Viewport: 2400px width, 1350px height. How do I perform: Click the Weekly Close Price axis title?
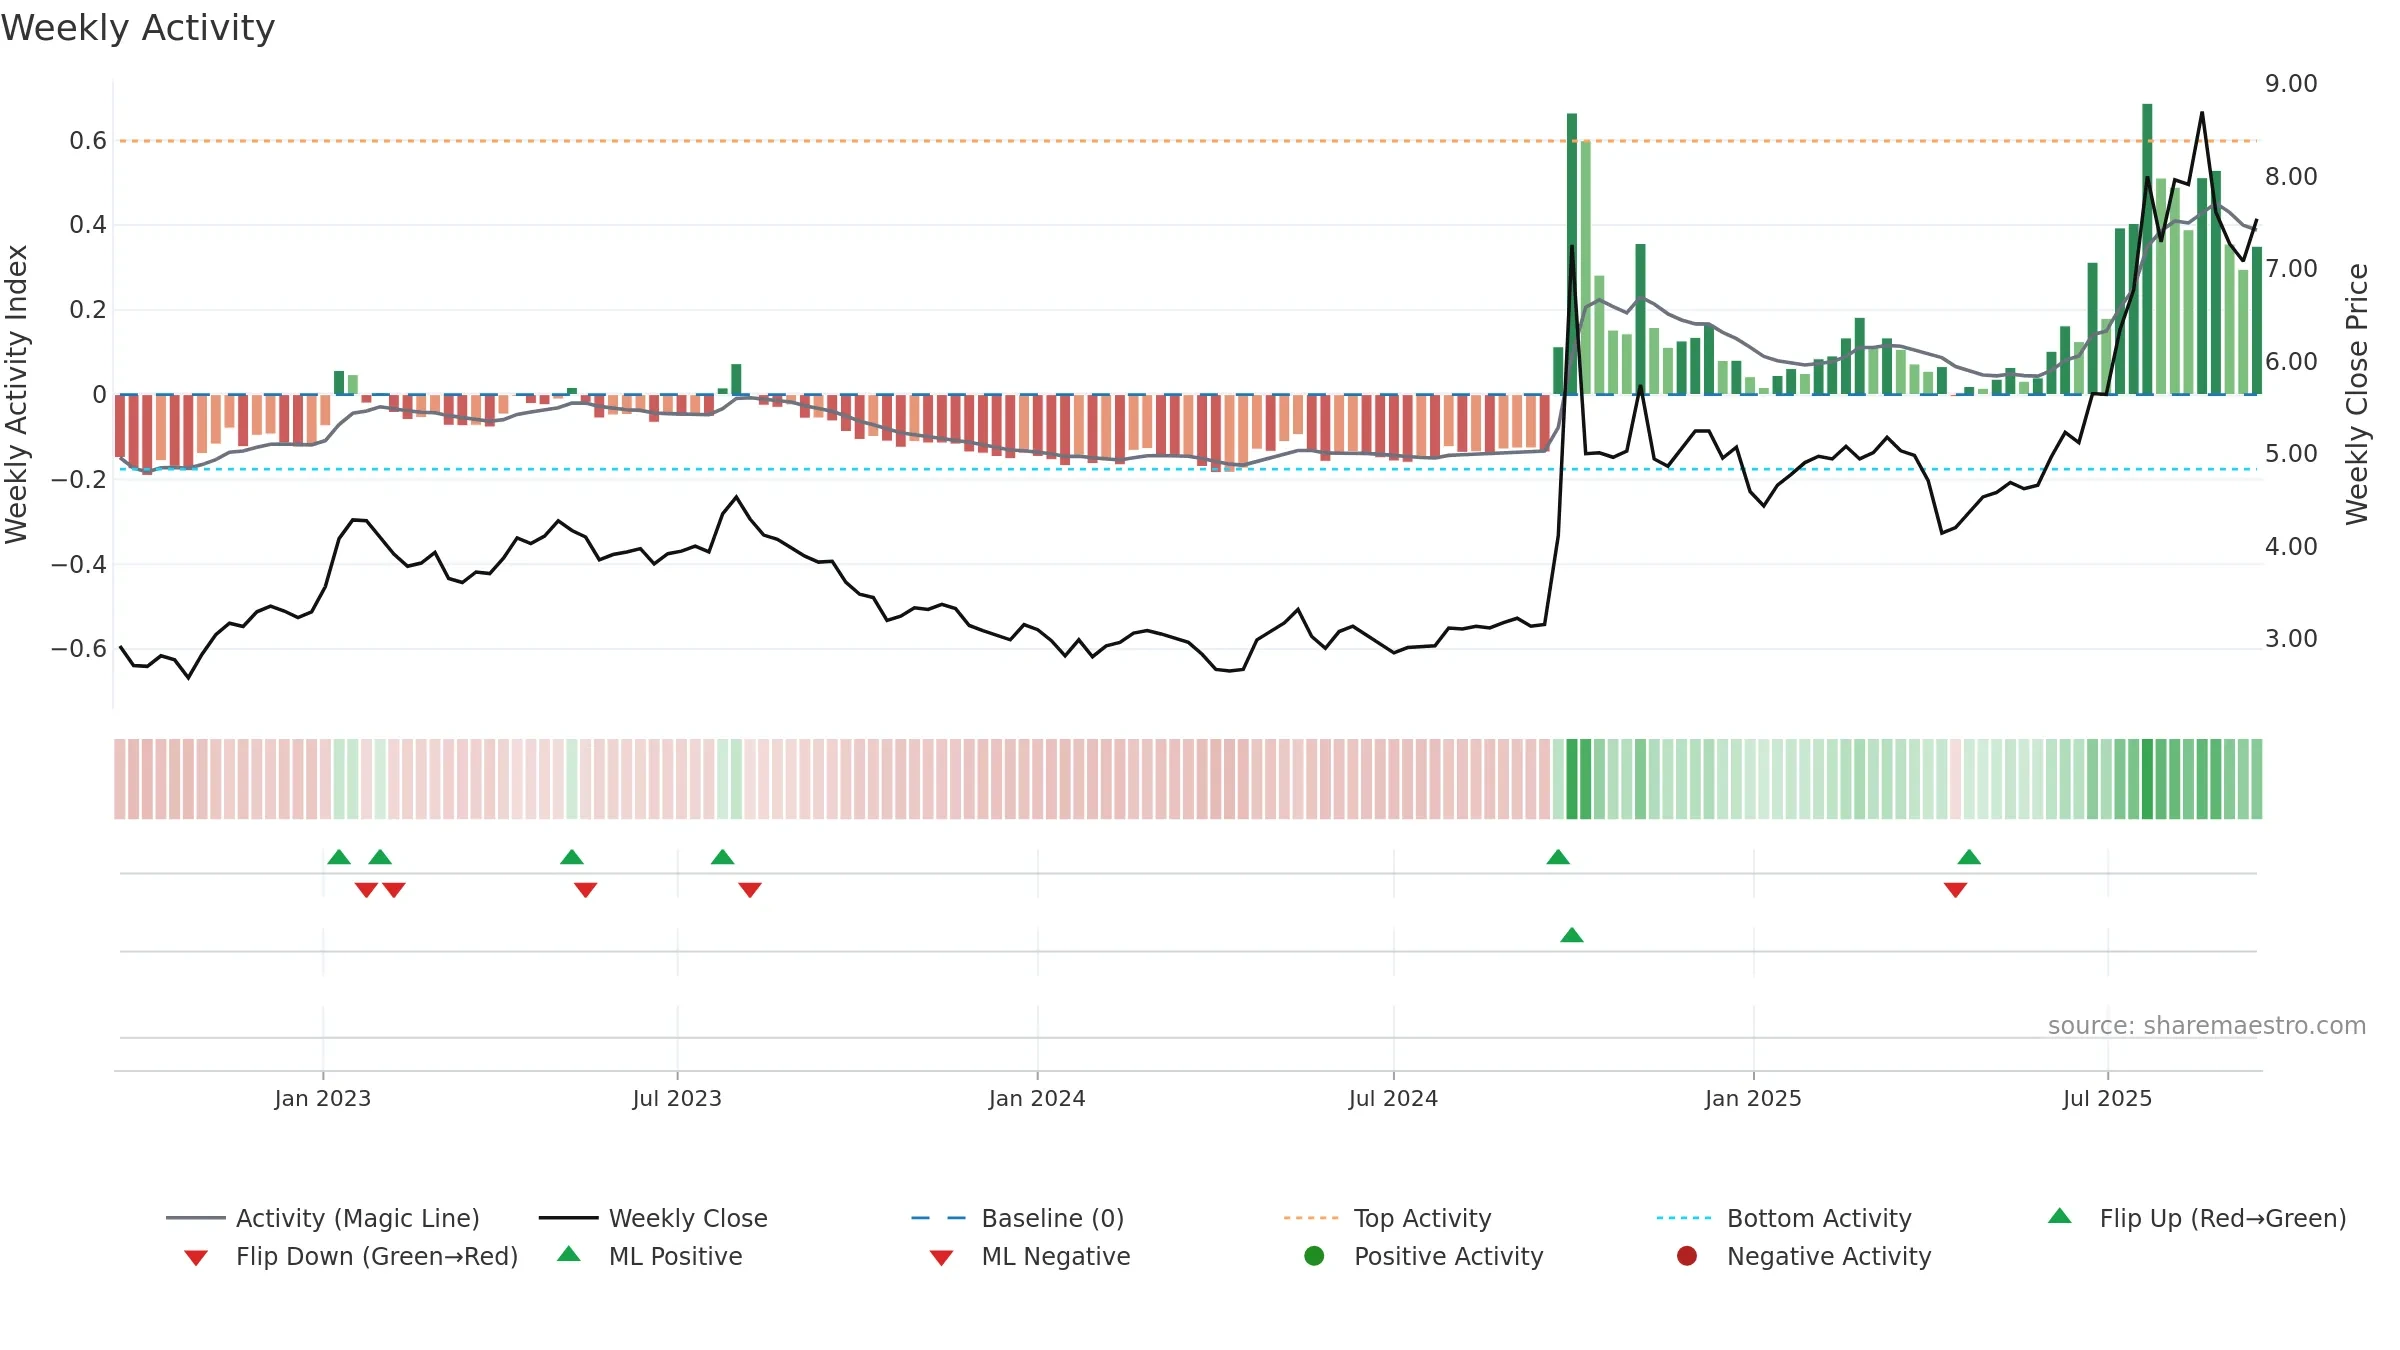(x=2357, y=394)
